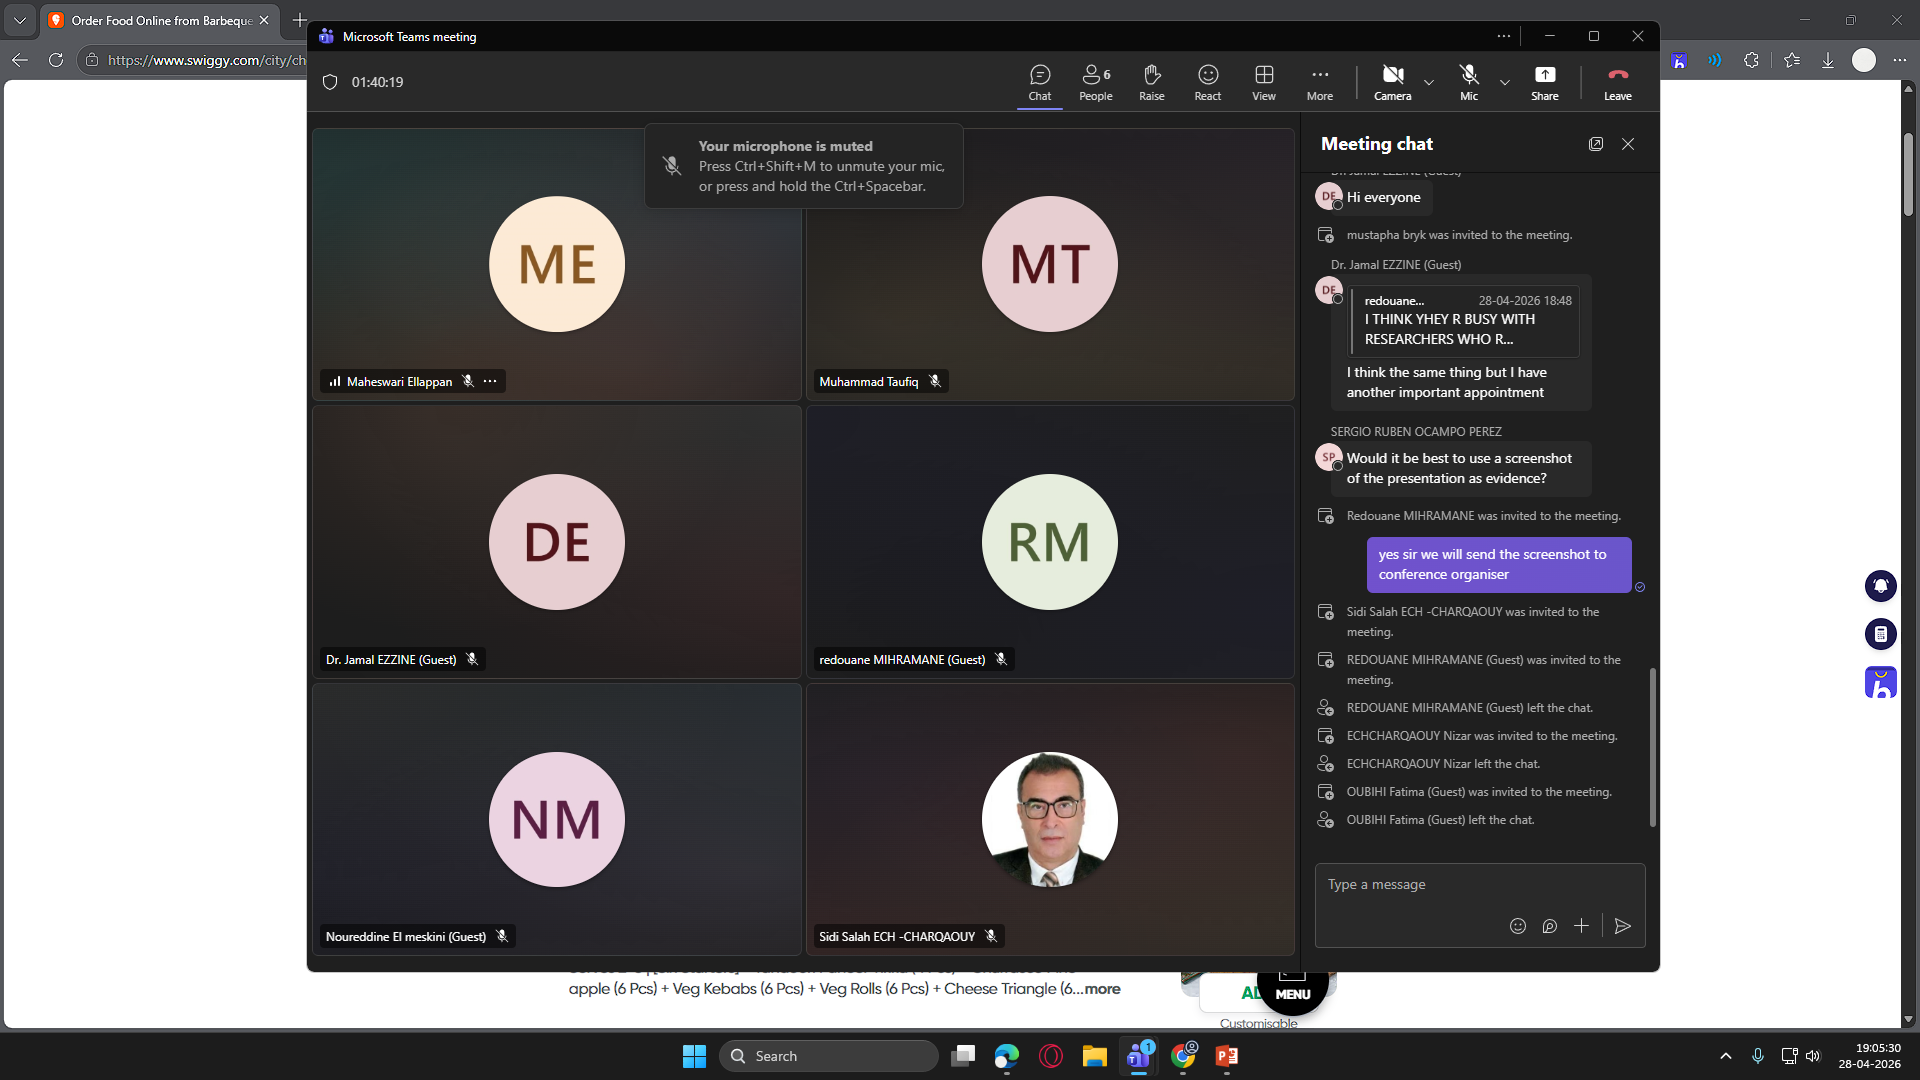
Task: Click the Meeting chat scrollbar
Action: pos(1652,747)
